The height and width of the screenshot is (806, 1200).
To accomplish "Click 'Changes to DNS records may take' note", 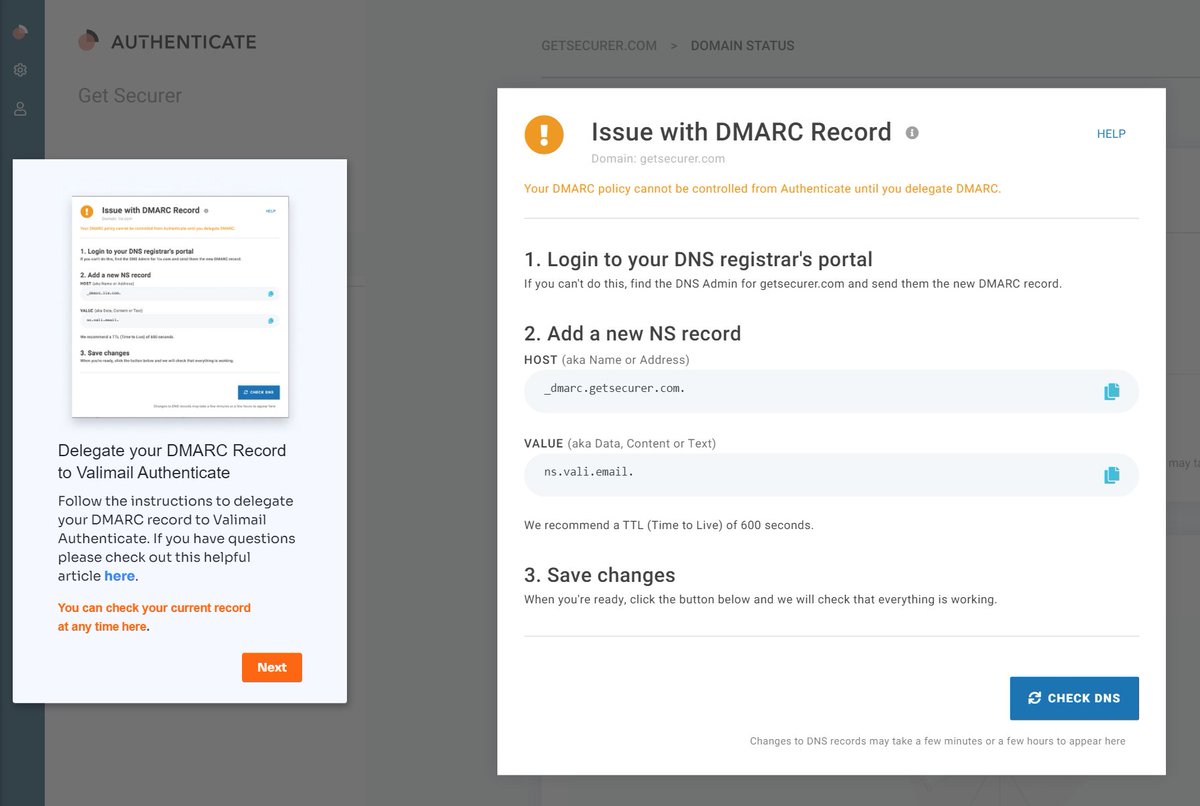I will [x=938, y=741].
